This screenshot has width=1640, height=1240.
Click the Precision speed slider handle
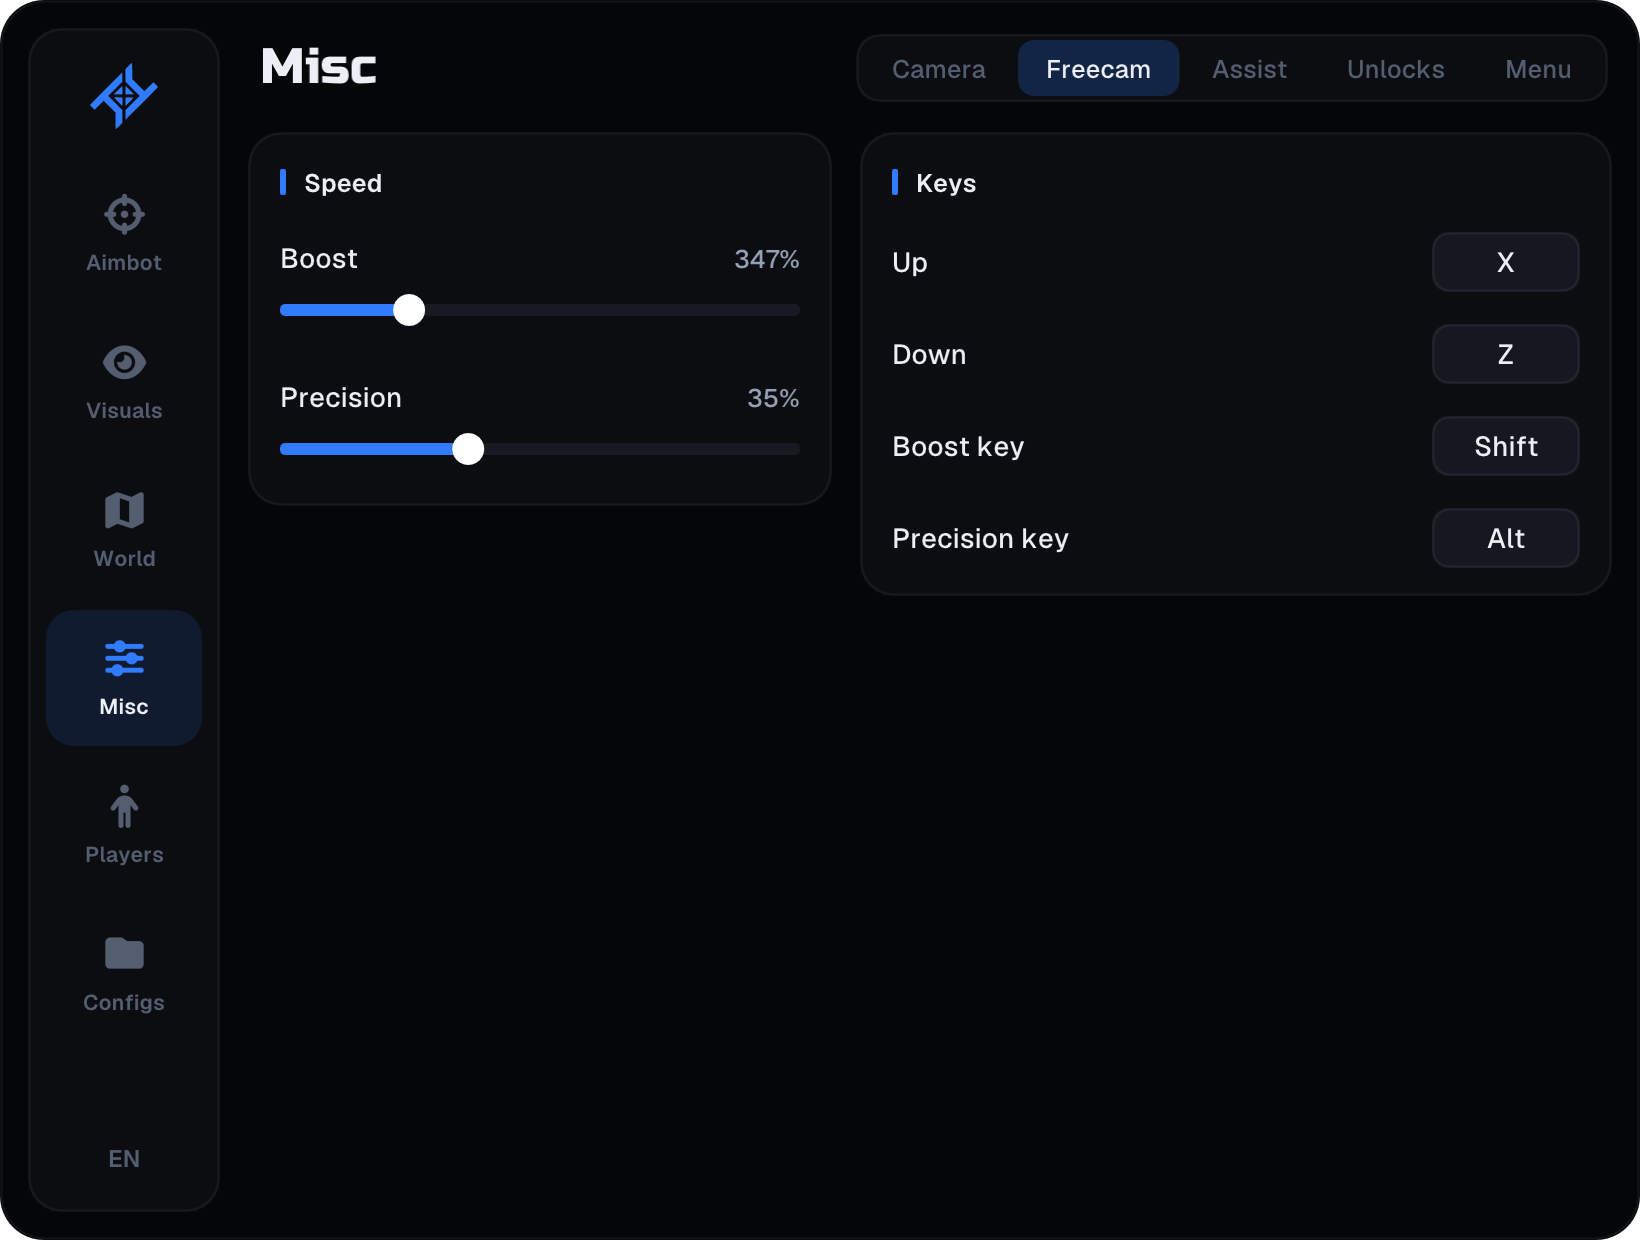[468, 449]
